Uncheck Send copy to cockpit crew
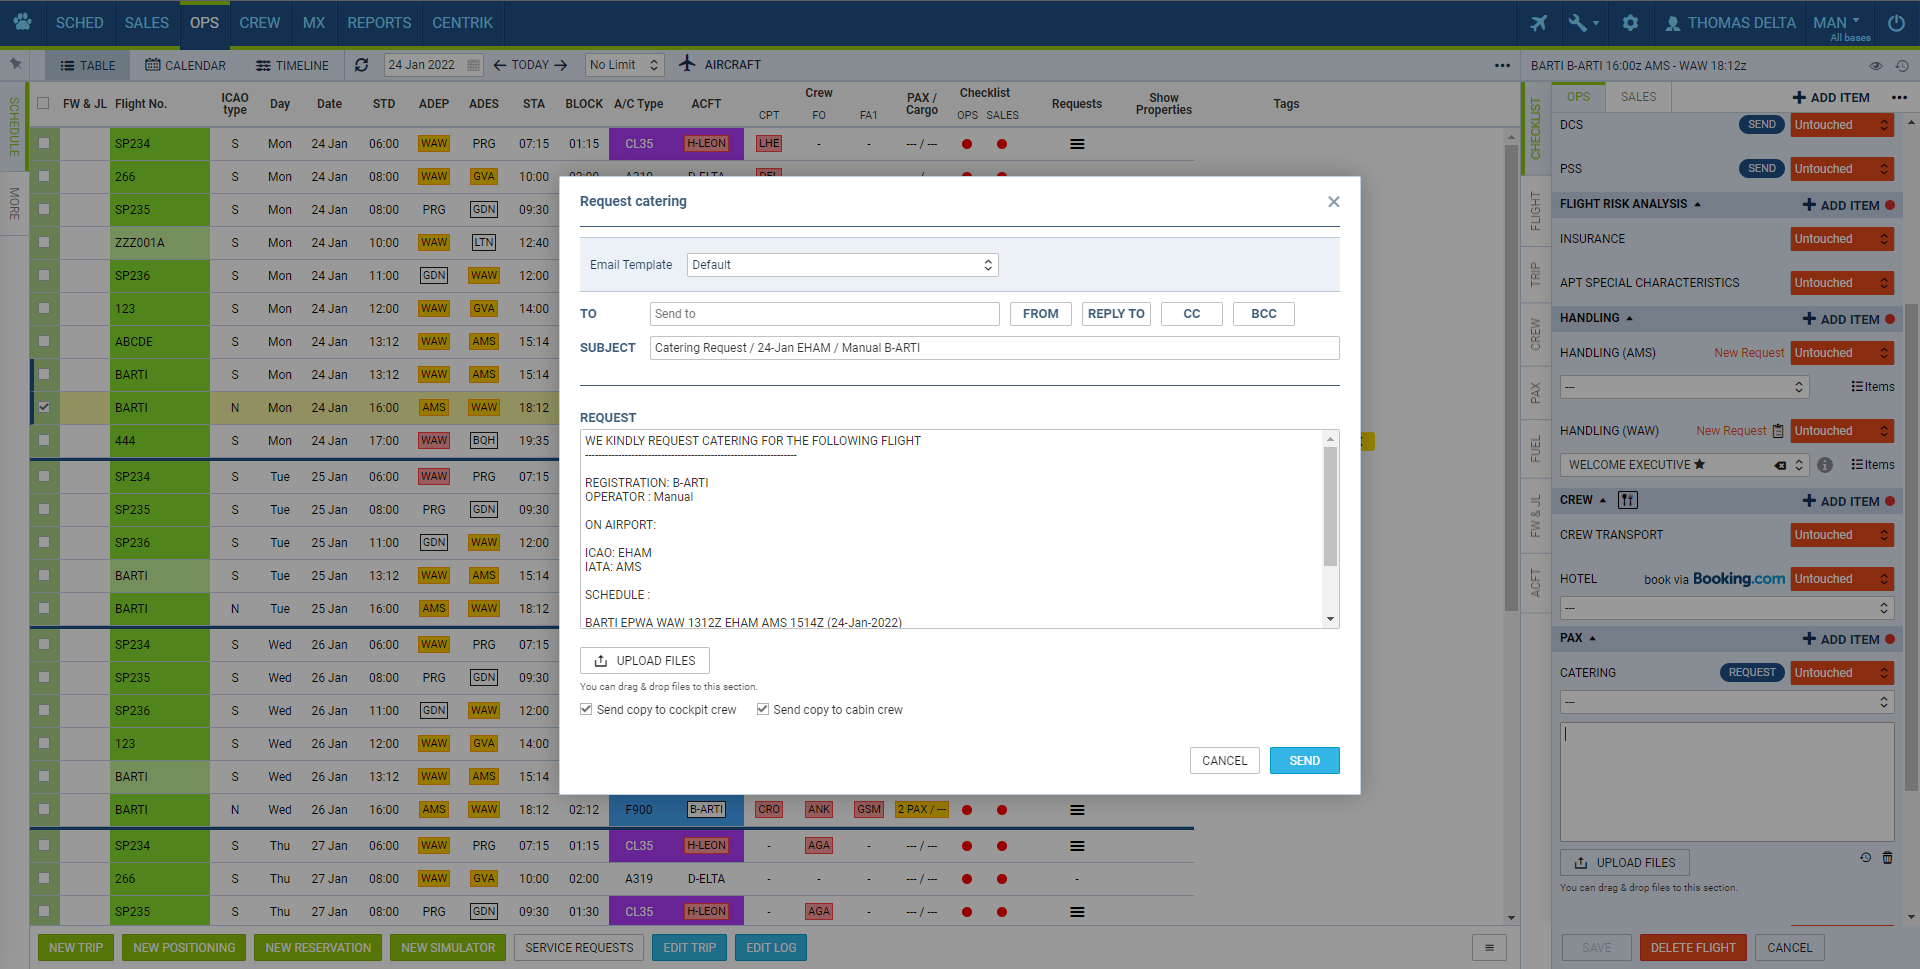Screen dimensions: 1920x969 coord(586,709)
